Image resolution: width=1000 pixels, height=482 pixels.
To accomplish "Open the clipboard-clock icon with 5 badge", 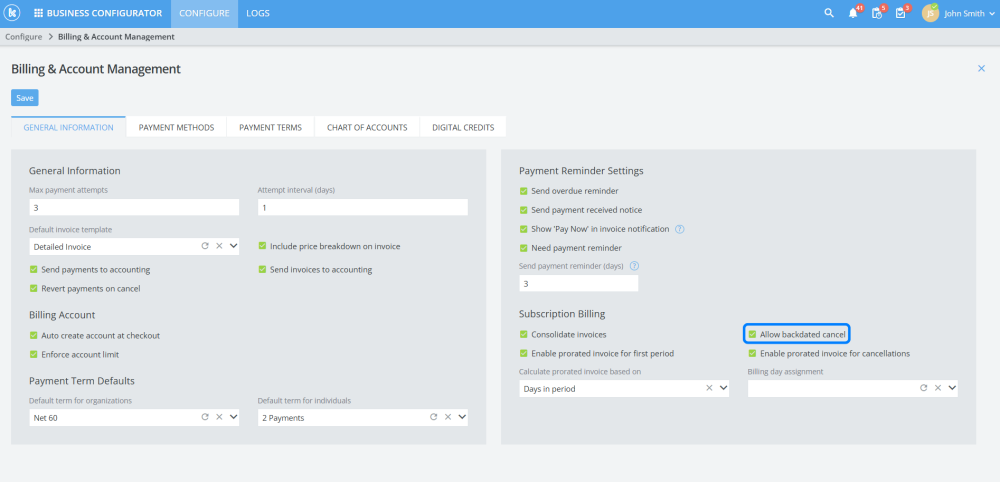I will [x=877, y=13].
